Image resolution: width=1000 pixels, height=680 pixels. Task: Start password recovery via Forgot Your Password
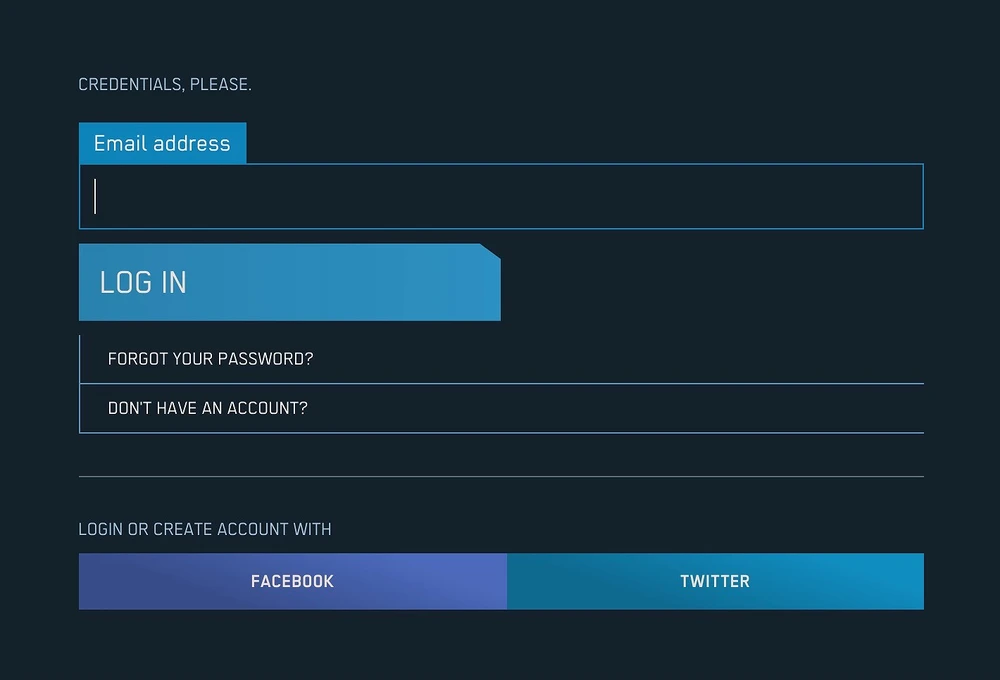(210, 359)
